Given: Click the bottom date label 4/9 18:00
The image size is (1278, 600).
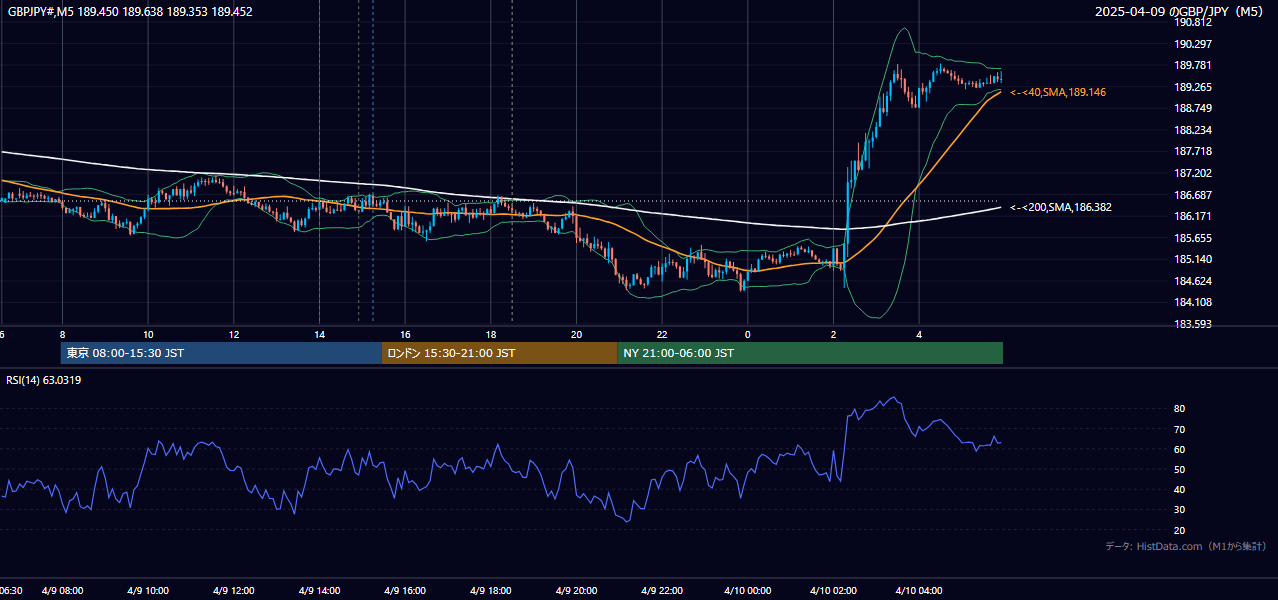Looking at the screenshot, I should coord(491,590).
